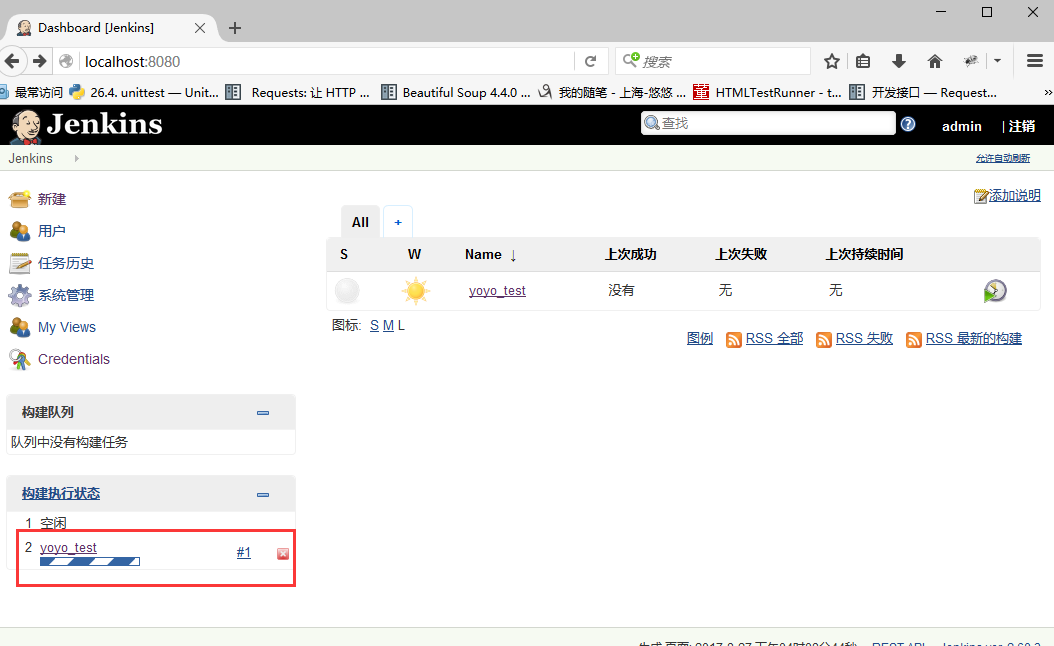The image size is (1054, 646).
Task: Click the search help question icon
Action: click(x=908, y=124)
